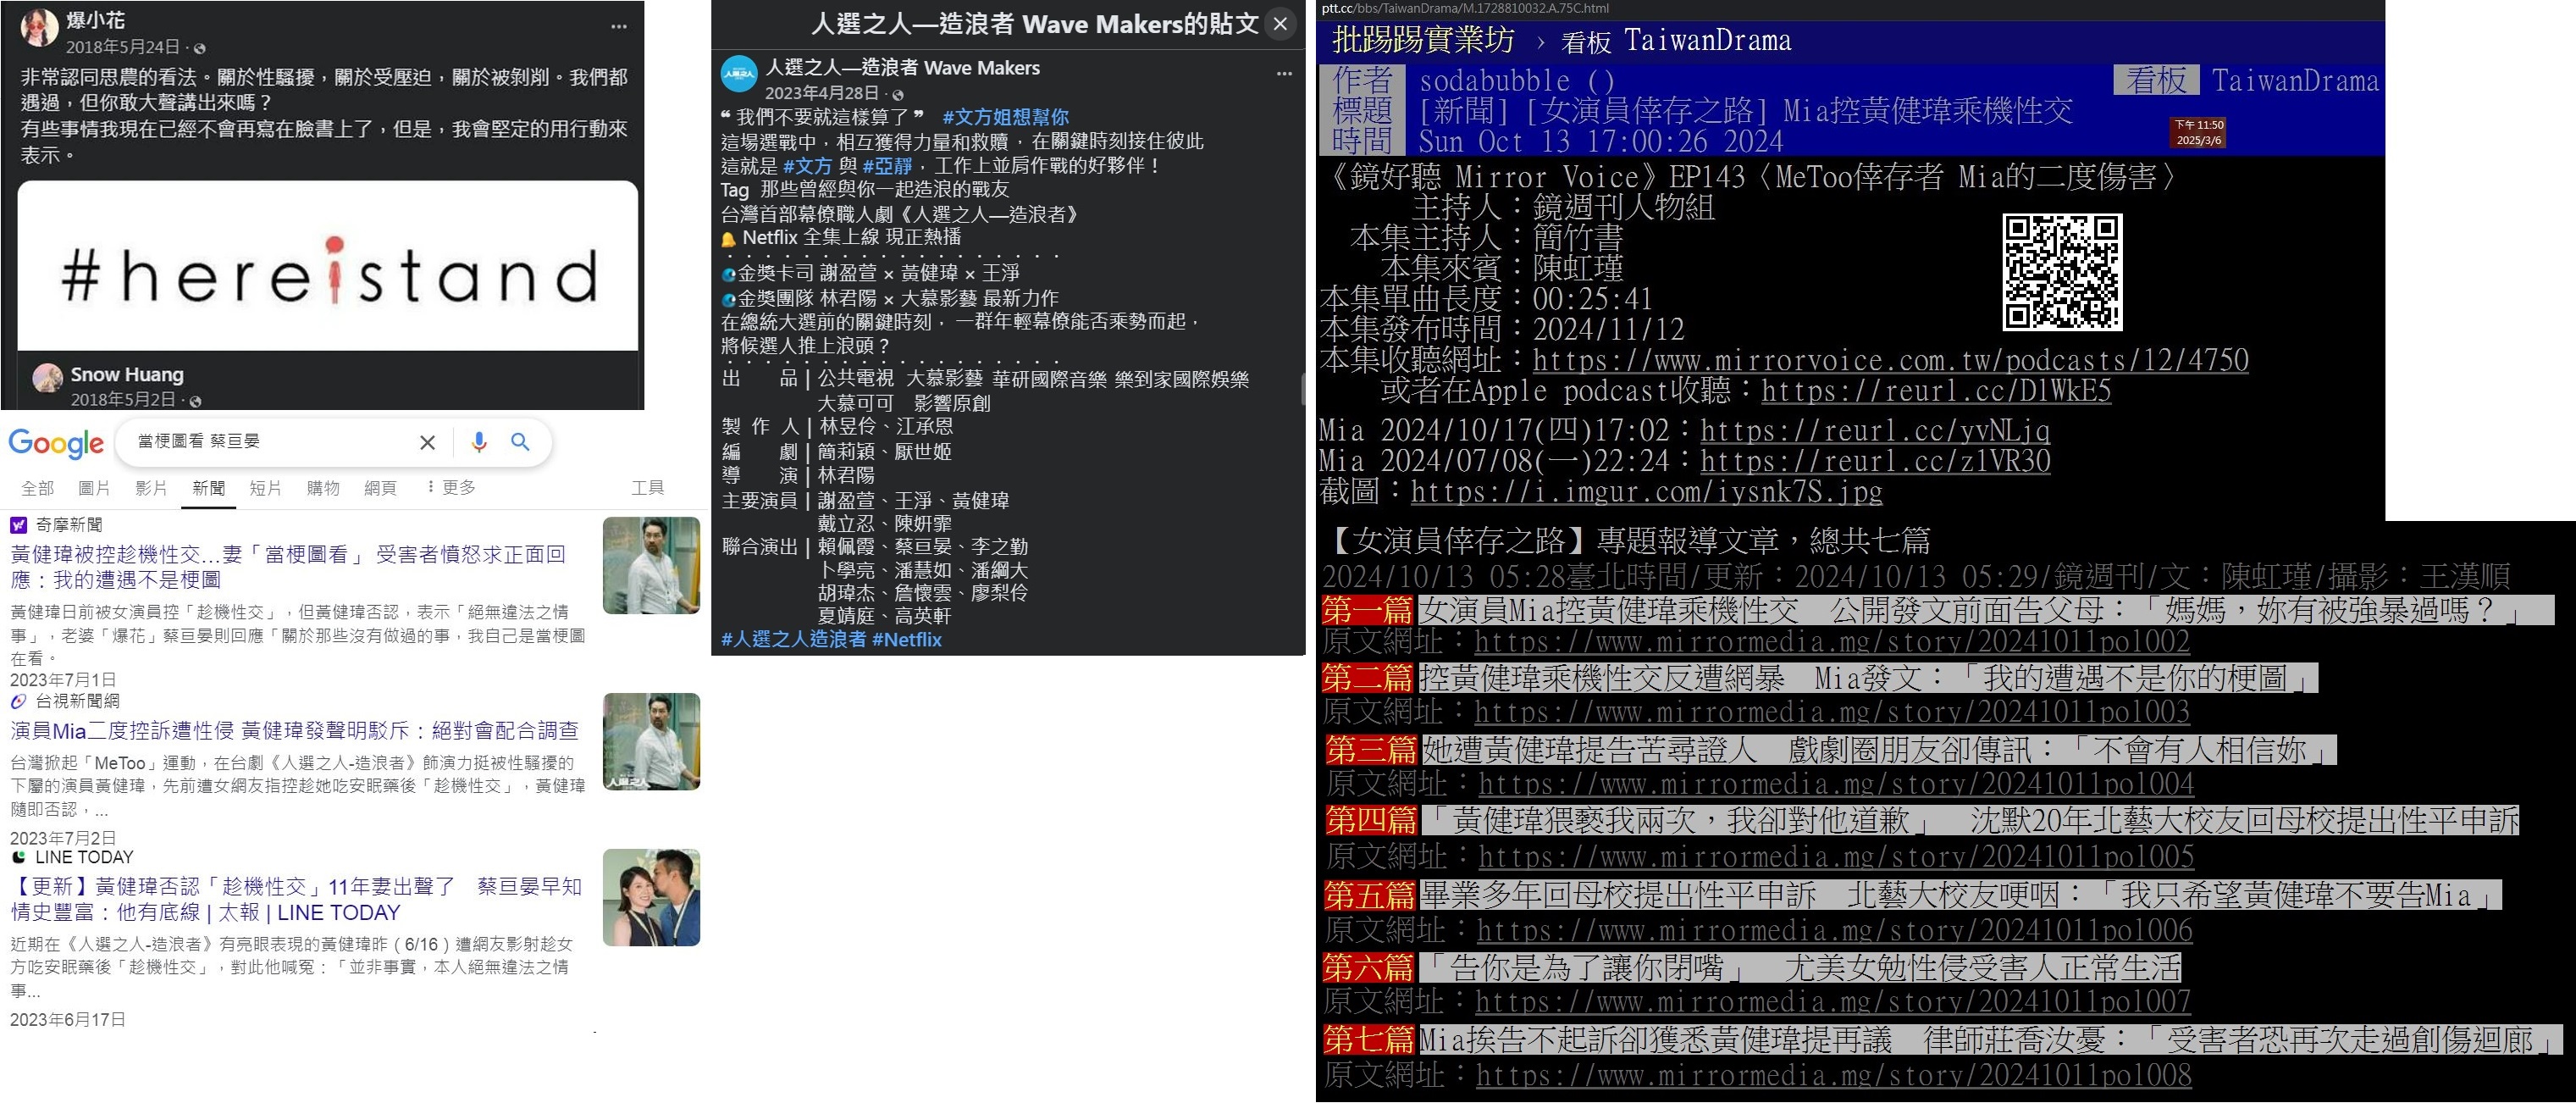Click Snow Huang profile name

coord(127,375)
